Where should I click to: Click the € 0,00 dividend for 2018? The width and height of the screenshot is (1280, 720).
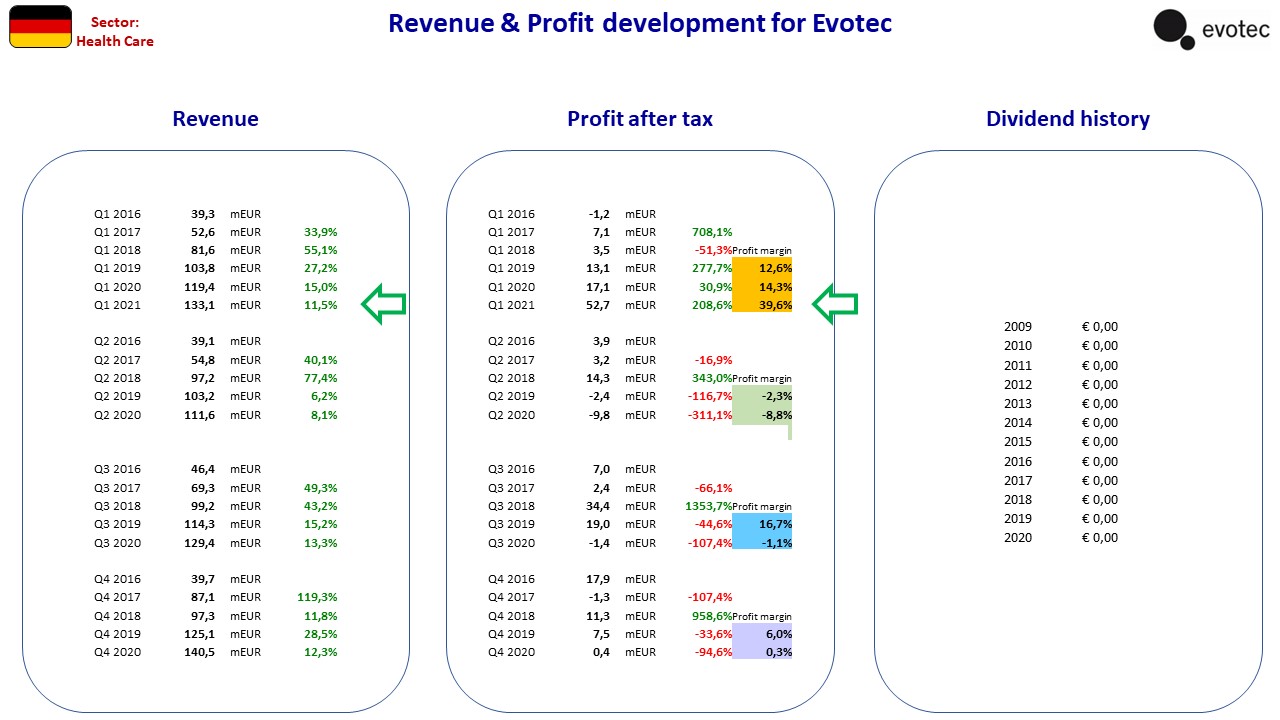point(1100,499)
